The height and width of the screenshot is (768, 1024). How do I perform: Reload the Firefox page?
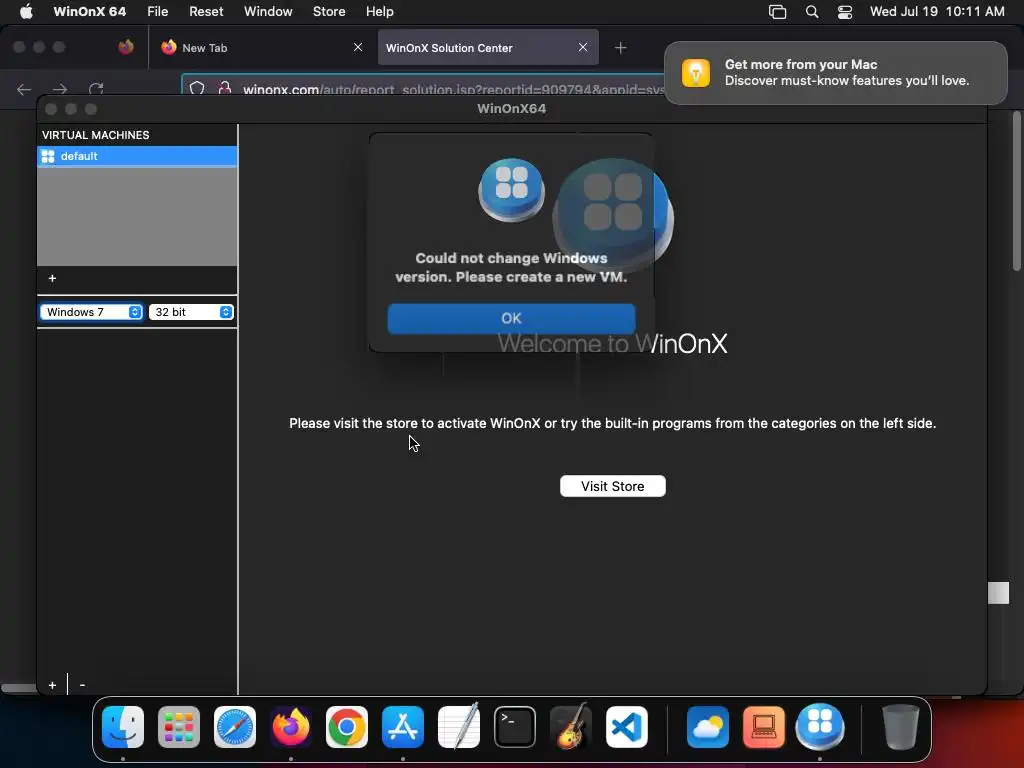(96, 89)
